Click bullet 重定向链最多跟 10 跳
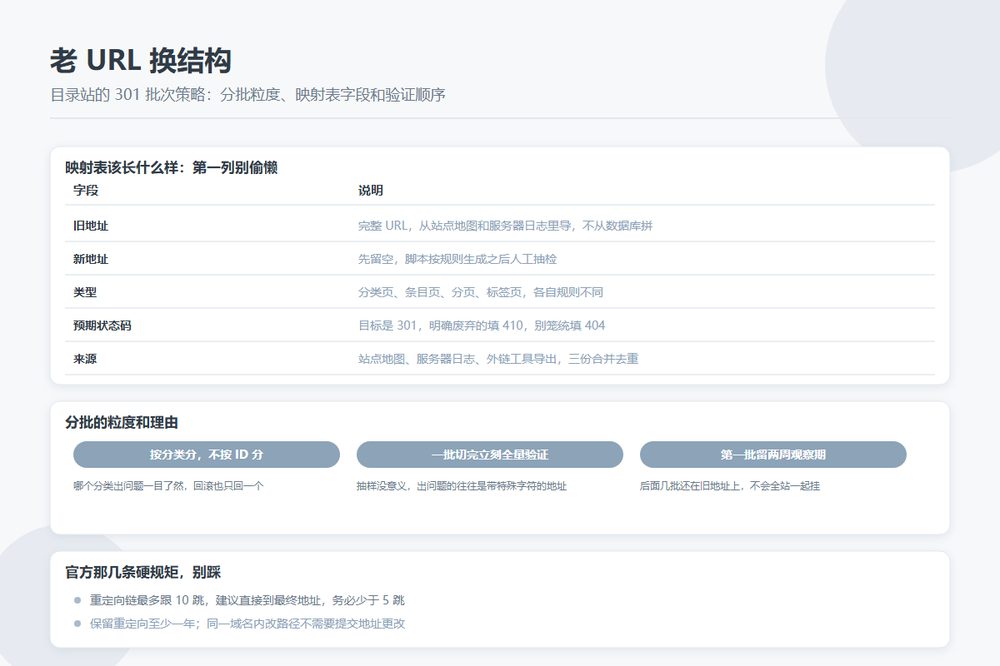Screen dimensions: 1000x666 tap(247, 600)
